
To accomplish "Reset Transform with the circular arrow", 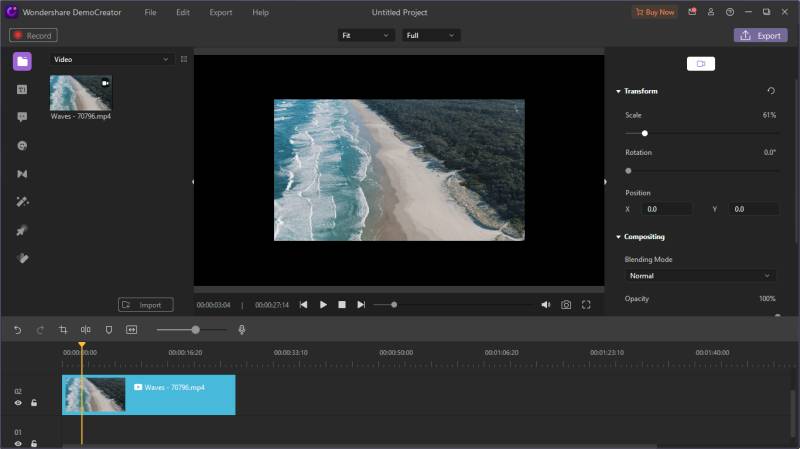I will (771, 91).
